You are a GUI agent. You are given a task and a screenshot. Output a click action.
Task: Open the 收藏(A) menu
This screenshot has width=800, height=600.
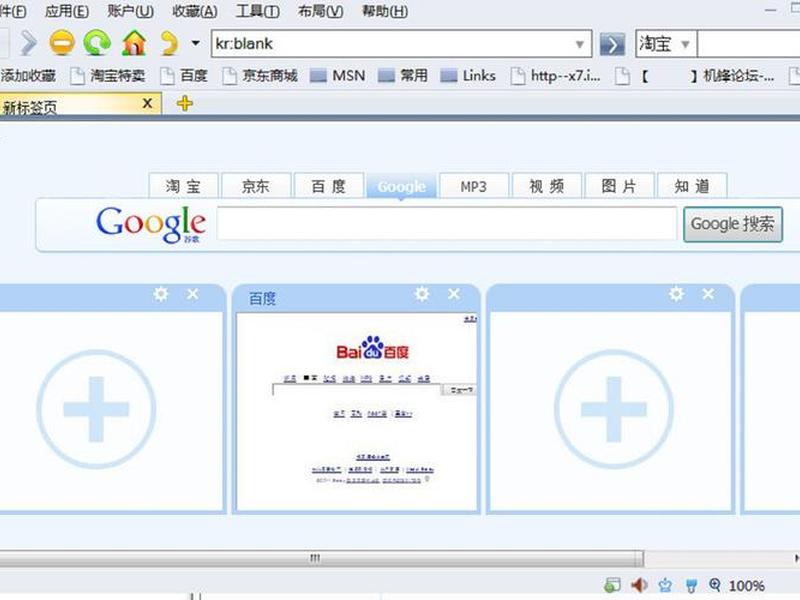(195, 11)
